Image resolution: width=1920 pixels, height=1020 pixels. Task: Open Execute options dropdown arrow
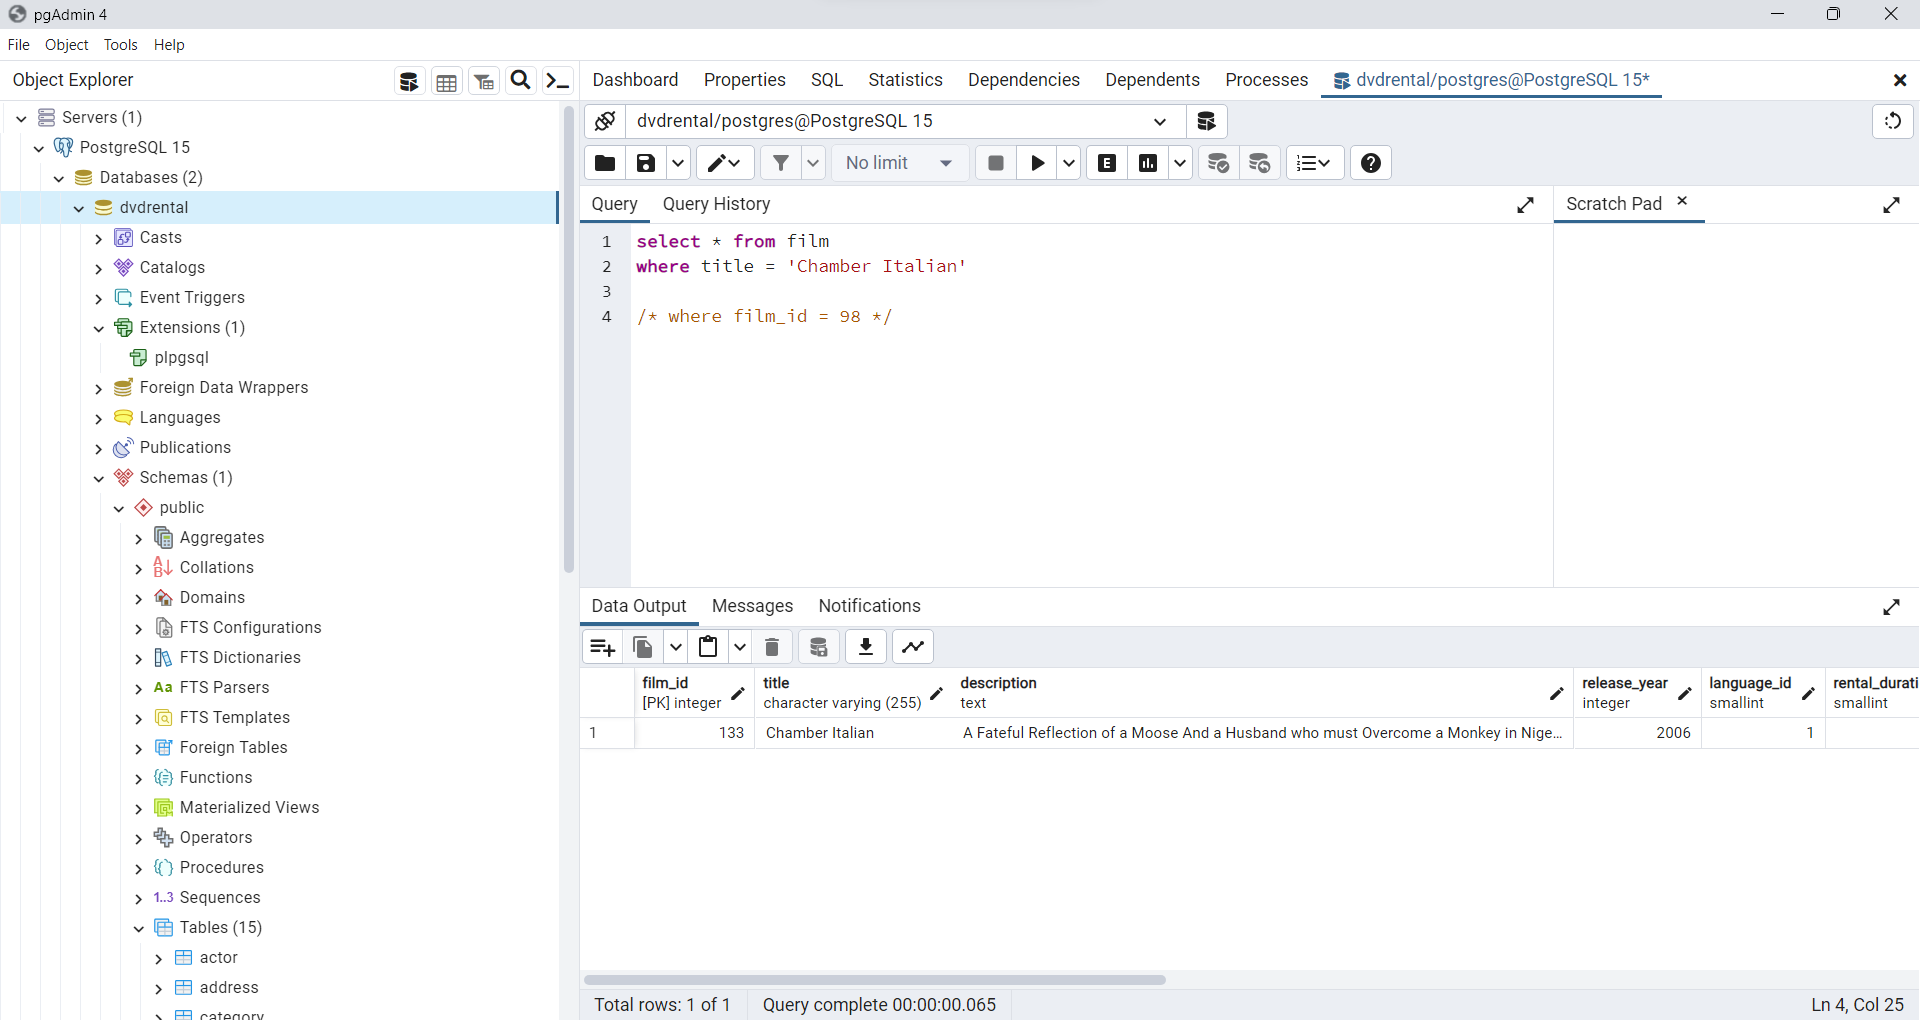(x=1069, y=163)
